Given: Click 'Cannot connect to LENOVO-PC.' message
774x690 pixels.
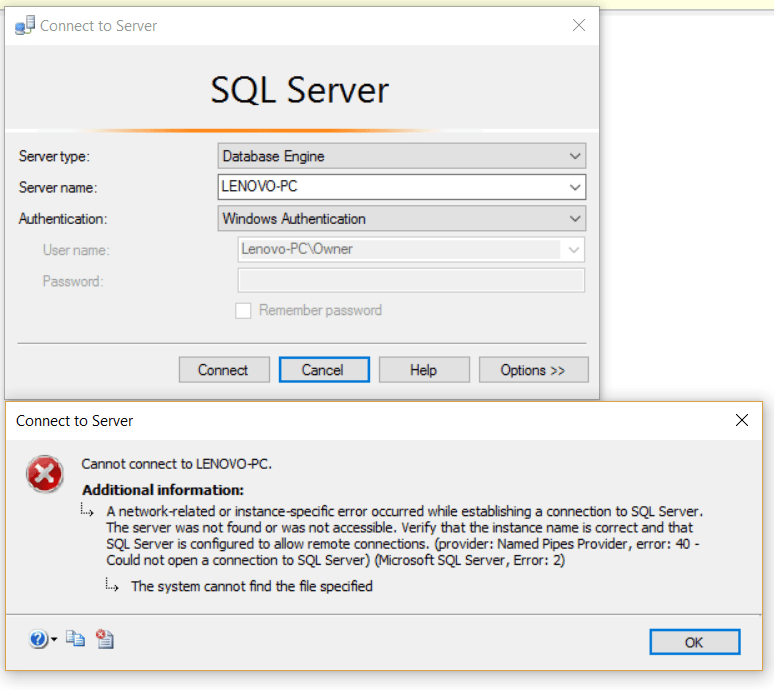Looking at the screenshot, I should (x=176, y=464).
